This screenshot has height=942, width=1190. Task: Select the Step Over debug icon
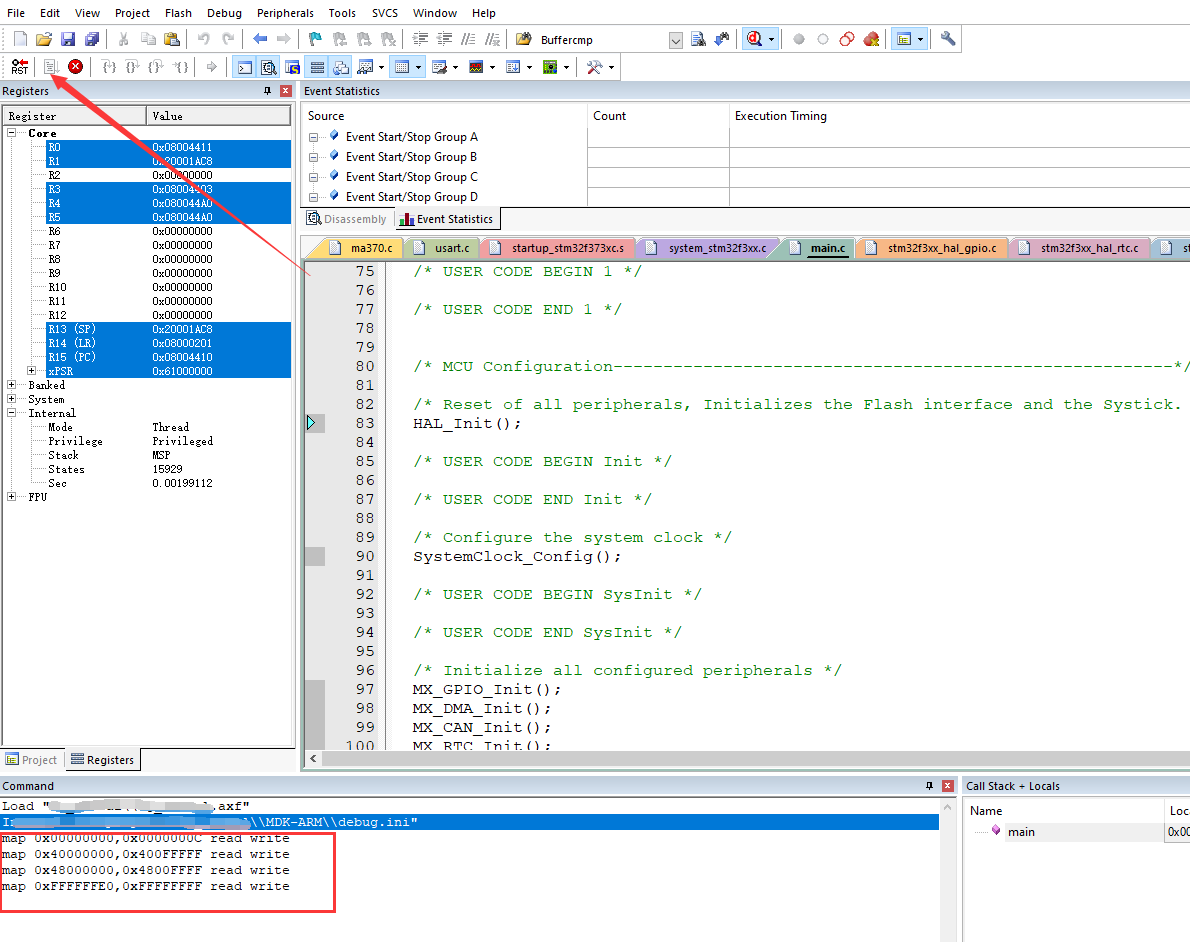point(132,67)
